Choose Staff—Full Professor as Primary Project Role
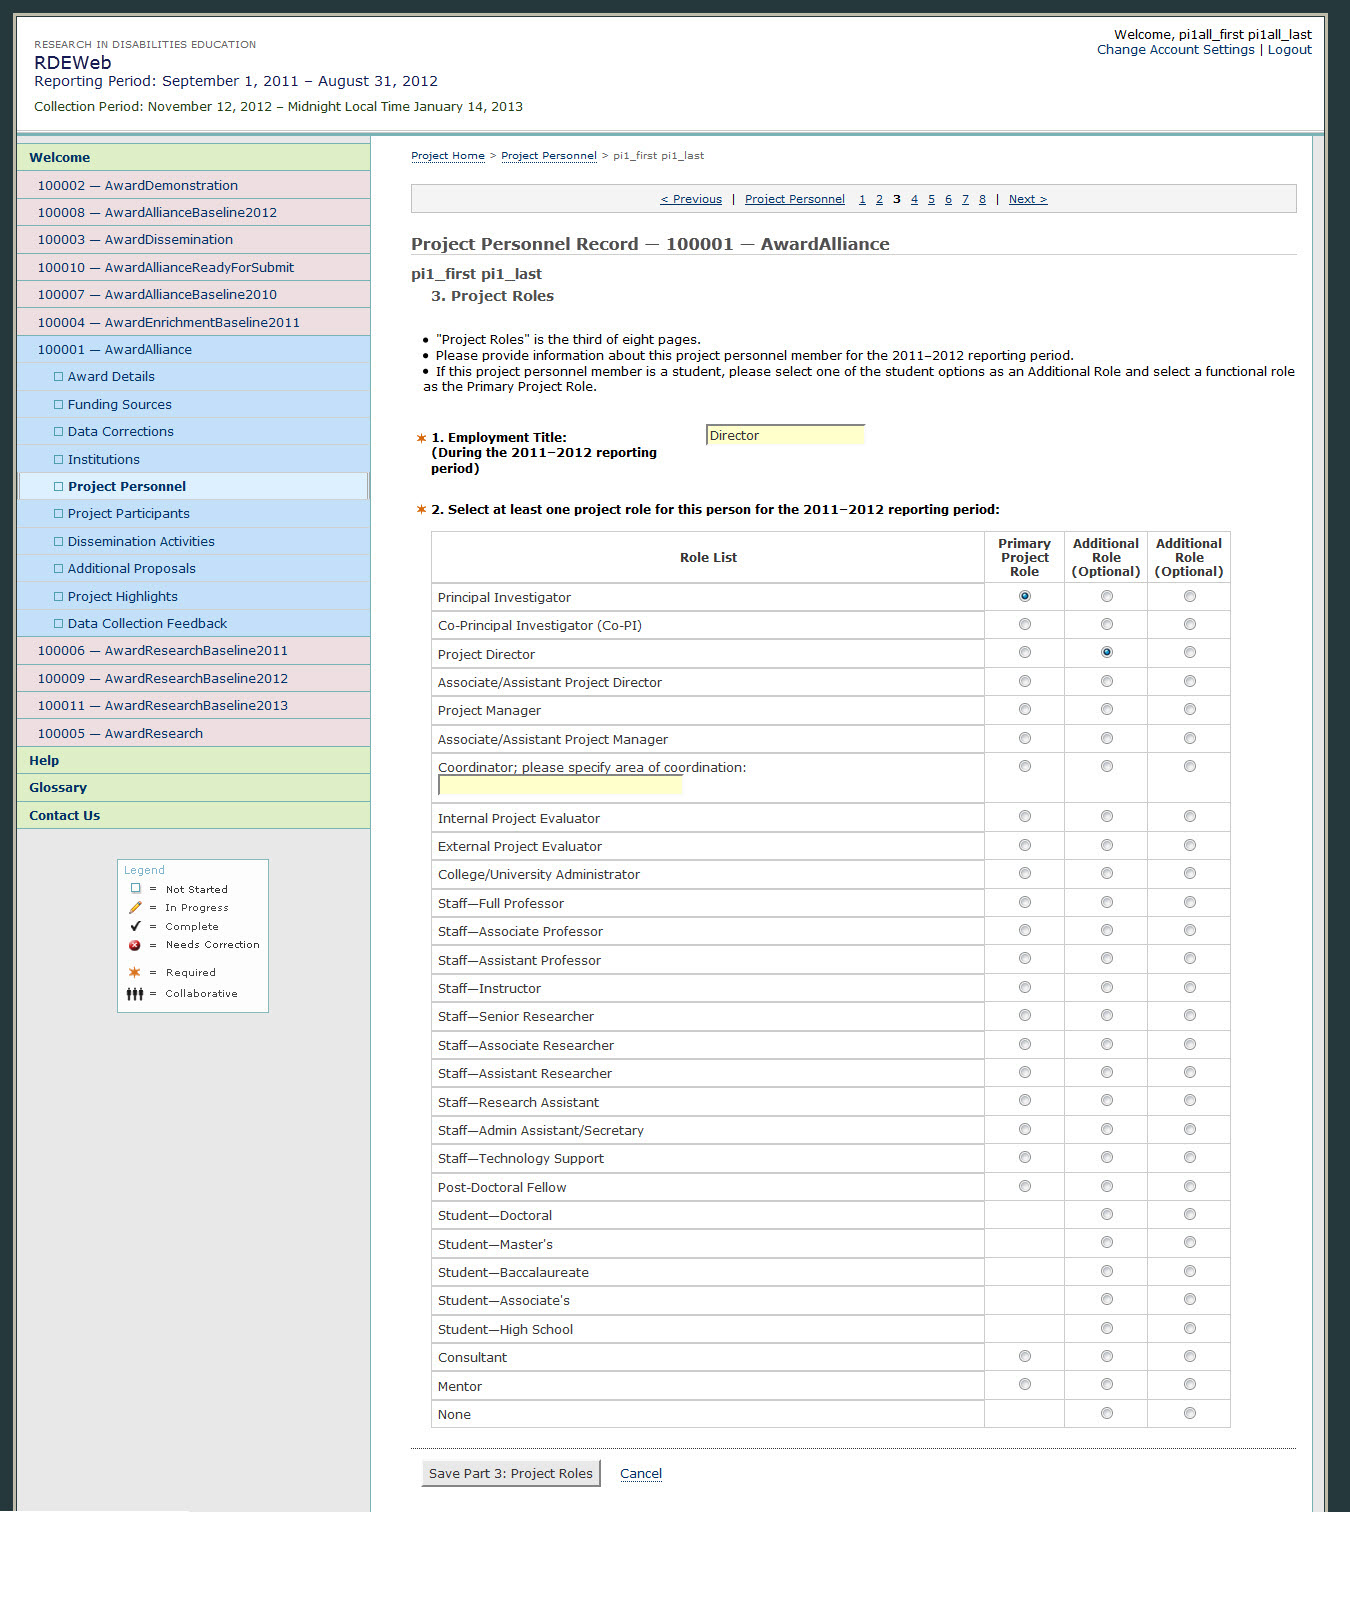 click(1024, 902)
